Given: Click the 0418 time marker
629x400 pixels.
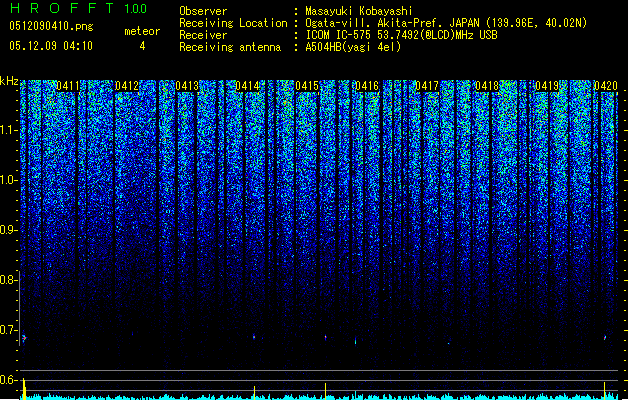Looking at the screenshot, I should 487,86.
